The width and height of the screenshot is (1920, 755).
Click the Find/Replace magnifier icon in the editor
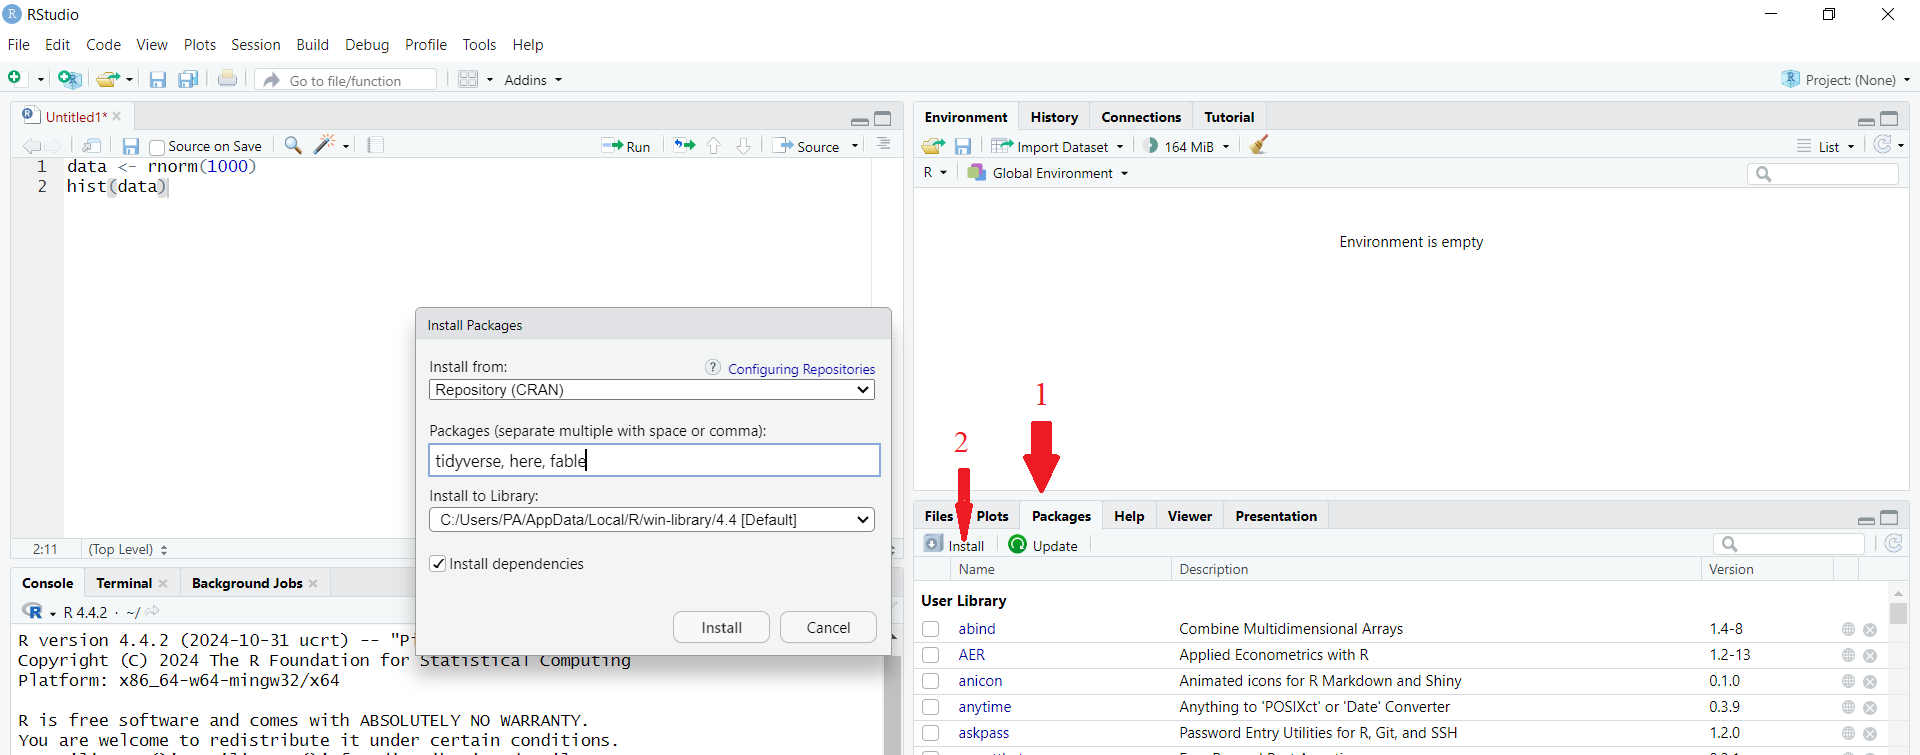point(293,145)
